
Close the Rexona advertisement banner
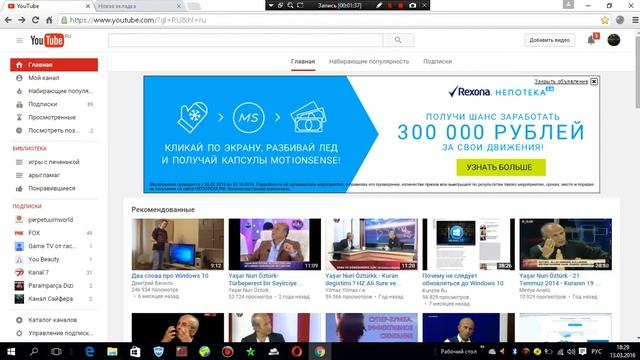(594, 82)
